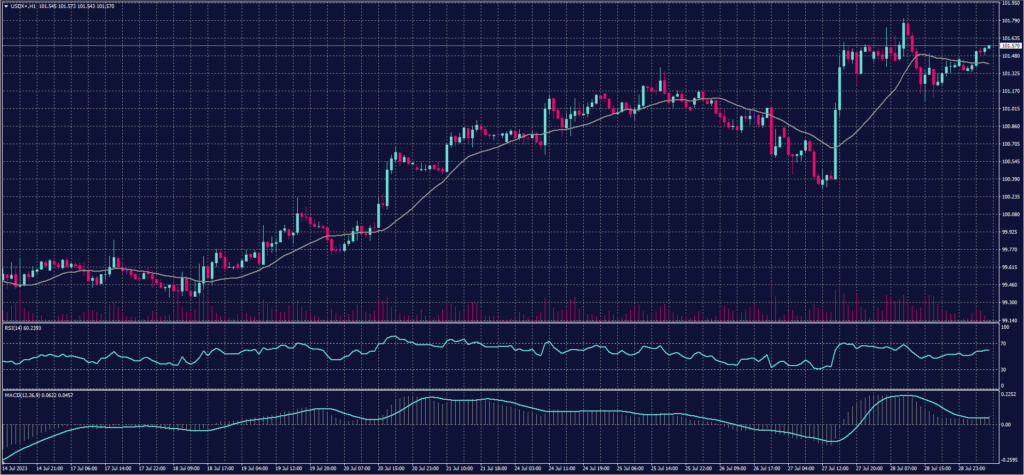Click the 27 Jul 12:00 time label
Image resolution: width=1024 pixels, height=475 pixels.
pyautogui.click(x=836, y=467)
